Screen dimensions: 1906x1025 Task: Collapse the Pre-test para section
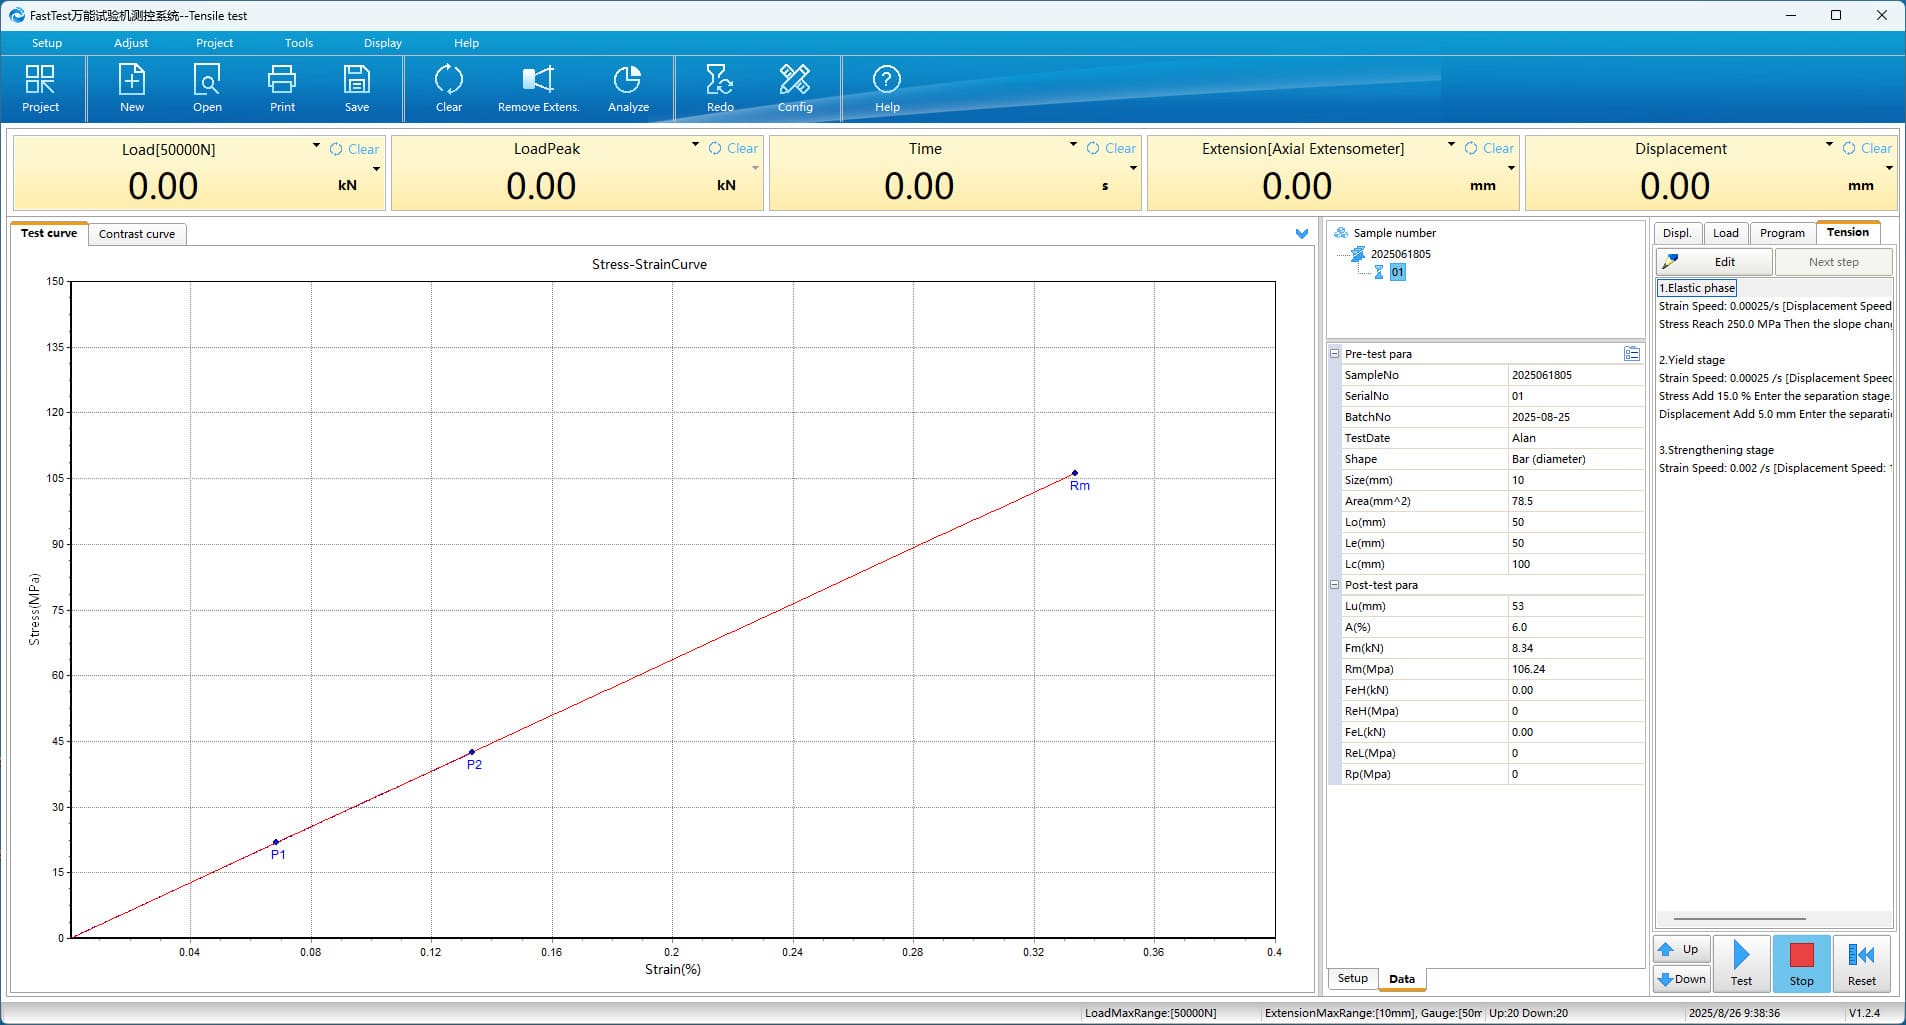[1334, 354]
